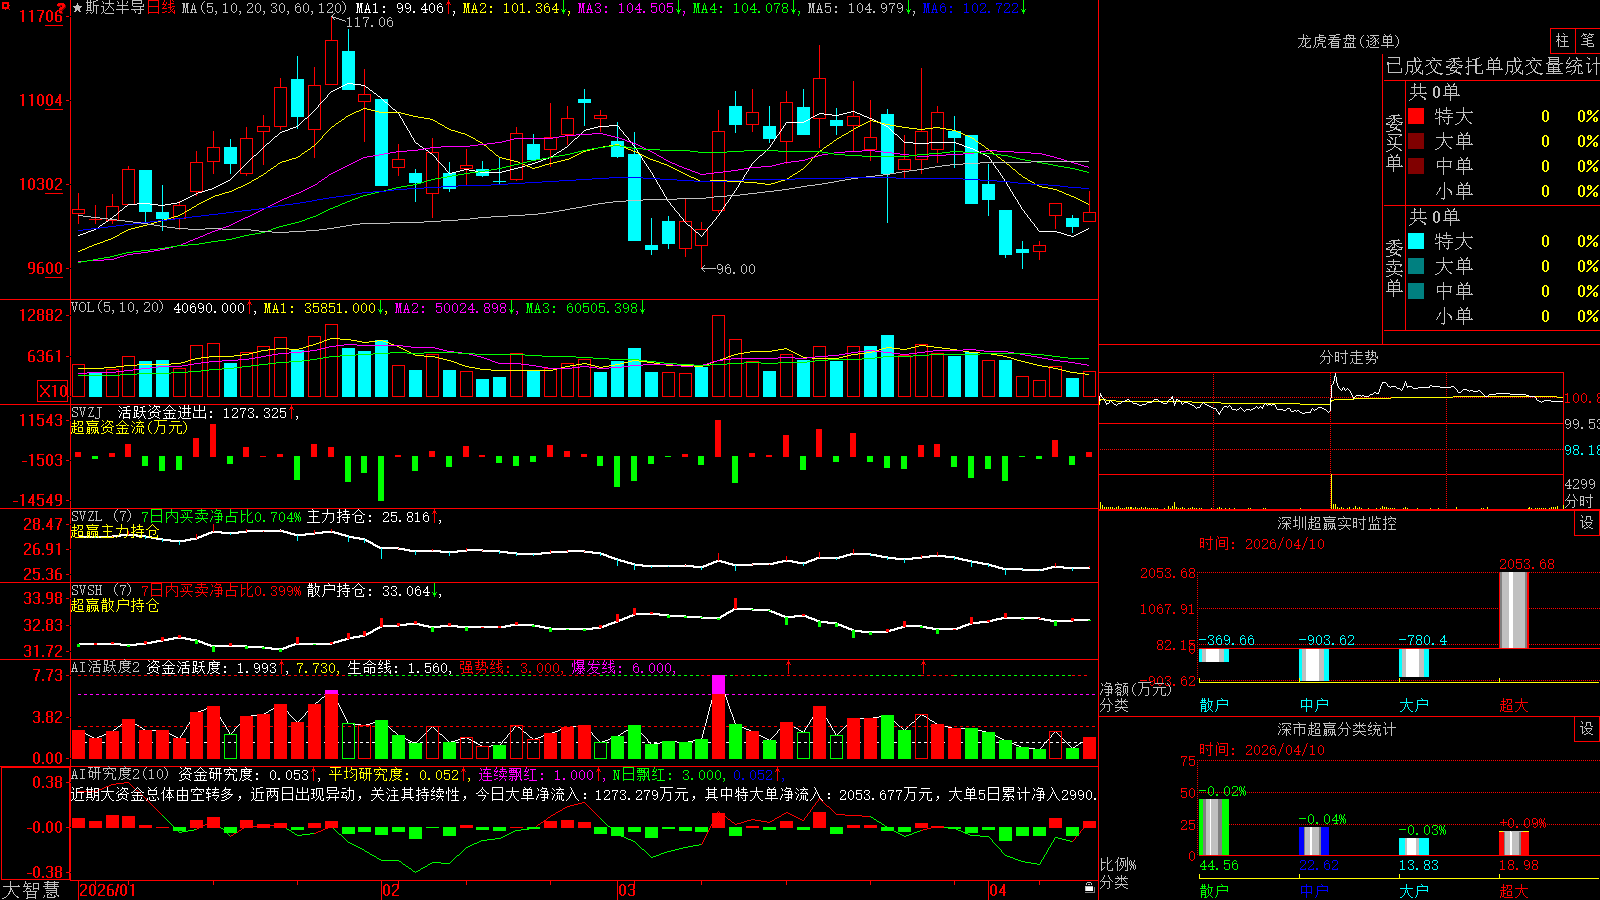1600x900 pixels.
Task: Select the stock name 斯达半导
Action: click(115, 8)
